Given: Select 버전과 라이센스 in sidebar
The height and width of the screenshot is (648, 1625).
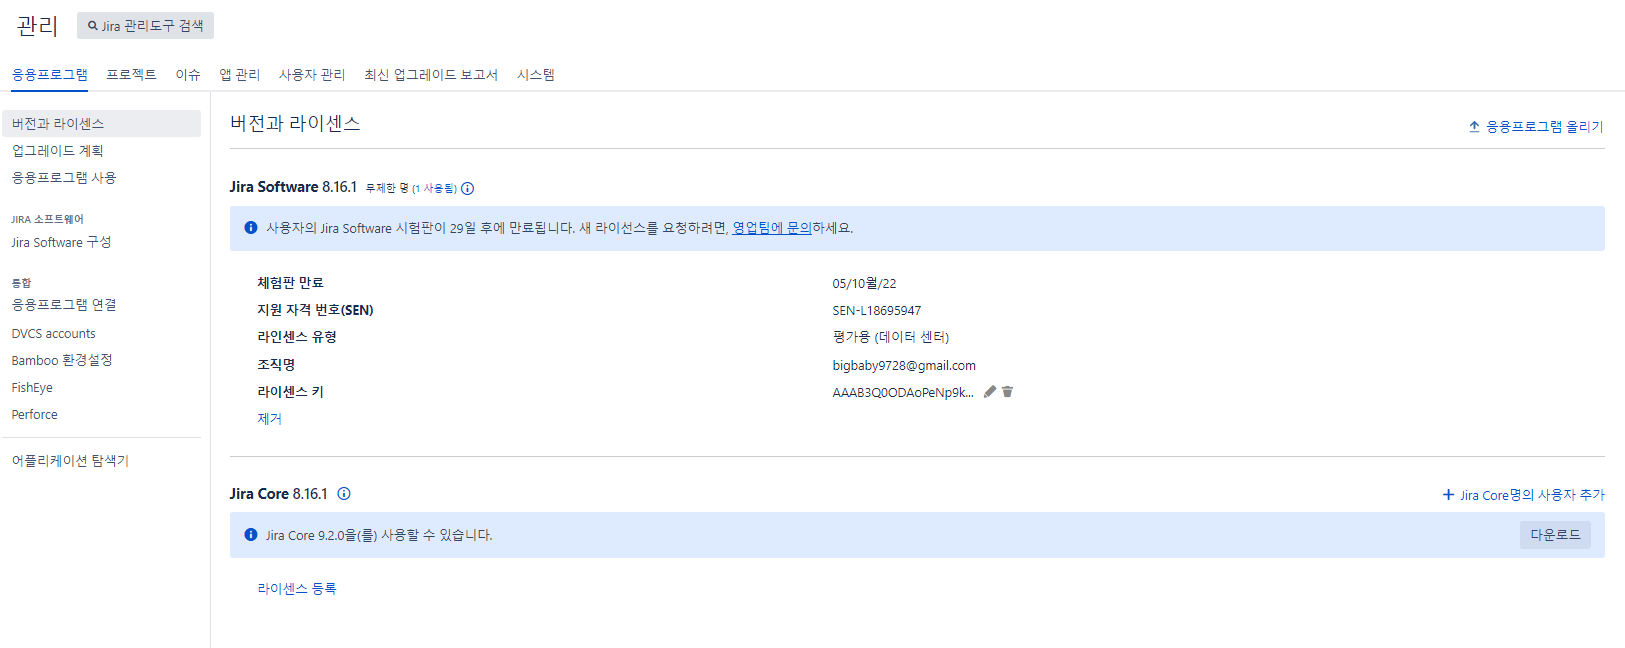Looking at the screenshot, I should (x=101, y=124).
